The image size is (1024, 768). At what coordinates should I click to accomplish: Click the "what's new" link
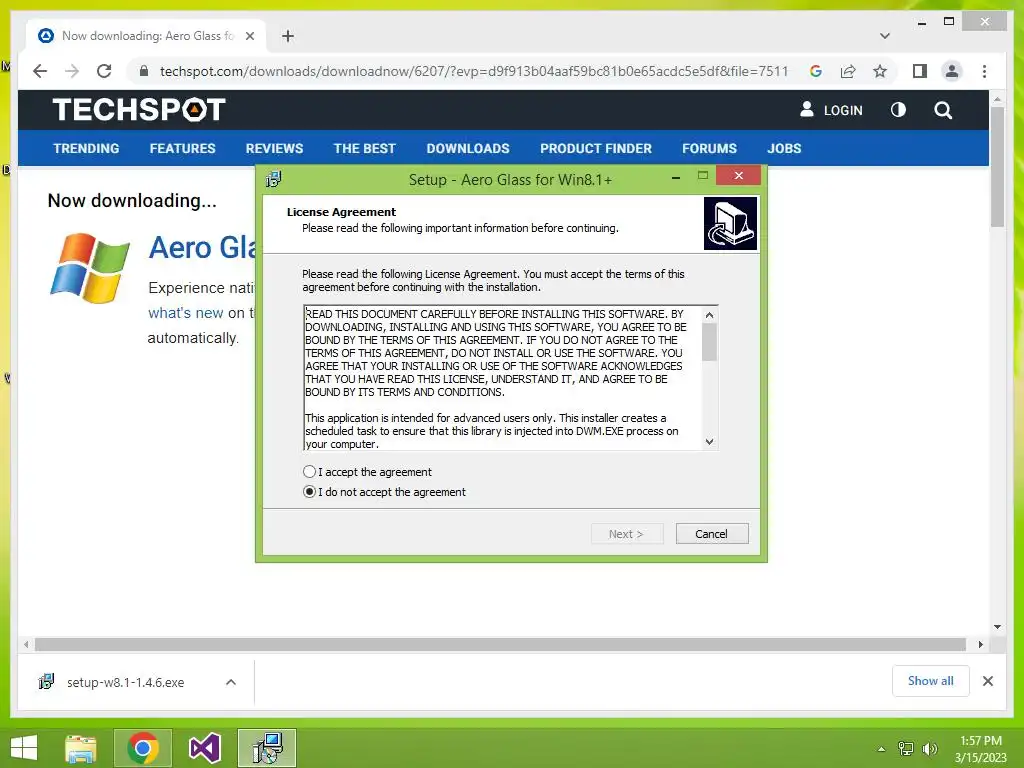point(185,313)
